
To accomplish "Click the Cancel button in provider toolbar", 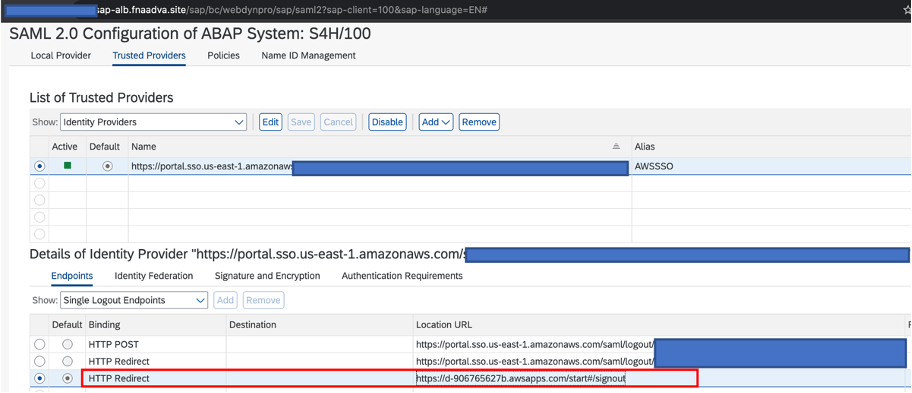I will coord(338,122).
